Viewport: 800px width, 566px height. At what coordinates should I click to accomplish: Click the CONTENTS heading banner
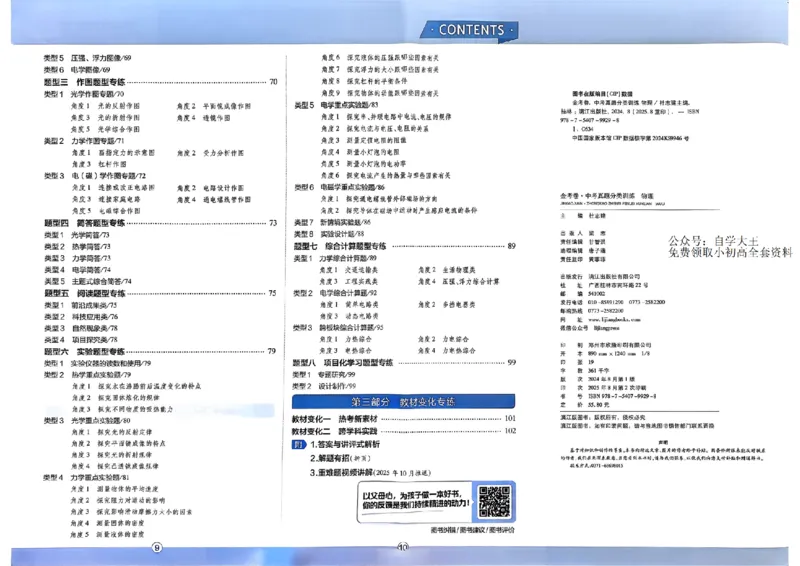point(469,30)
